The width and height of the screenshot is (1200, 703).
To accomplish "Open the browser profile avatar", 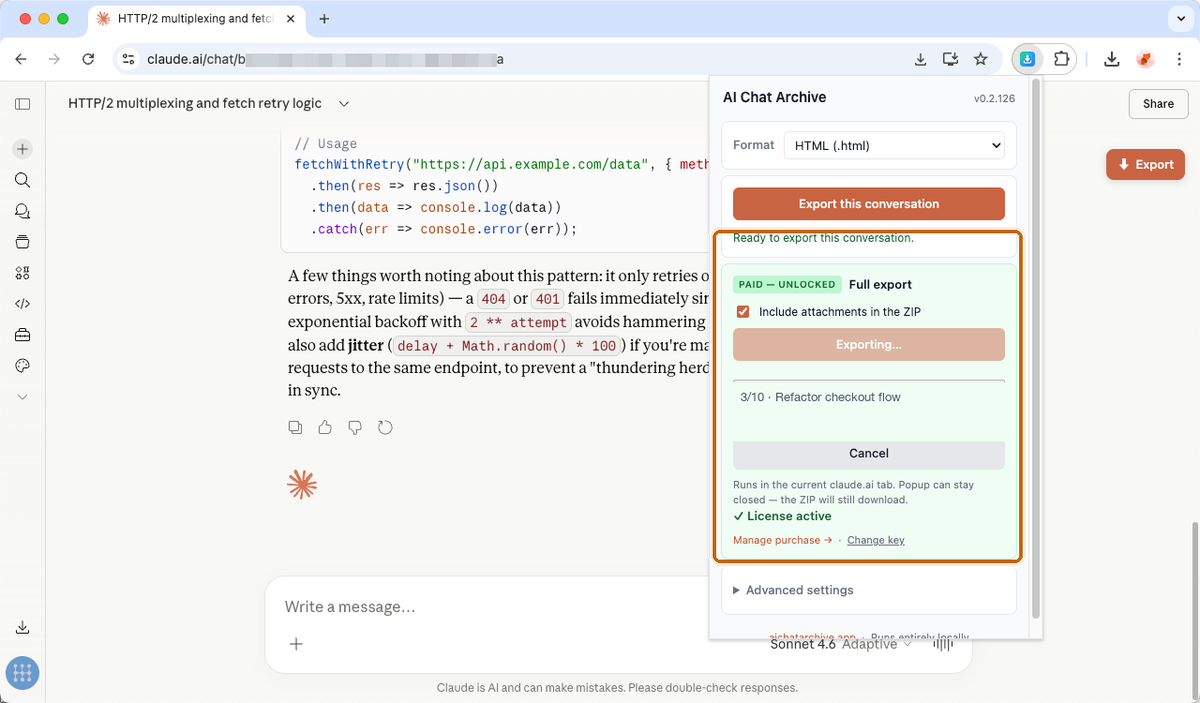I will pos(1146,59).
